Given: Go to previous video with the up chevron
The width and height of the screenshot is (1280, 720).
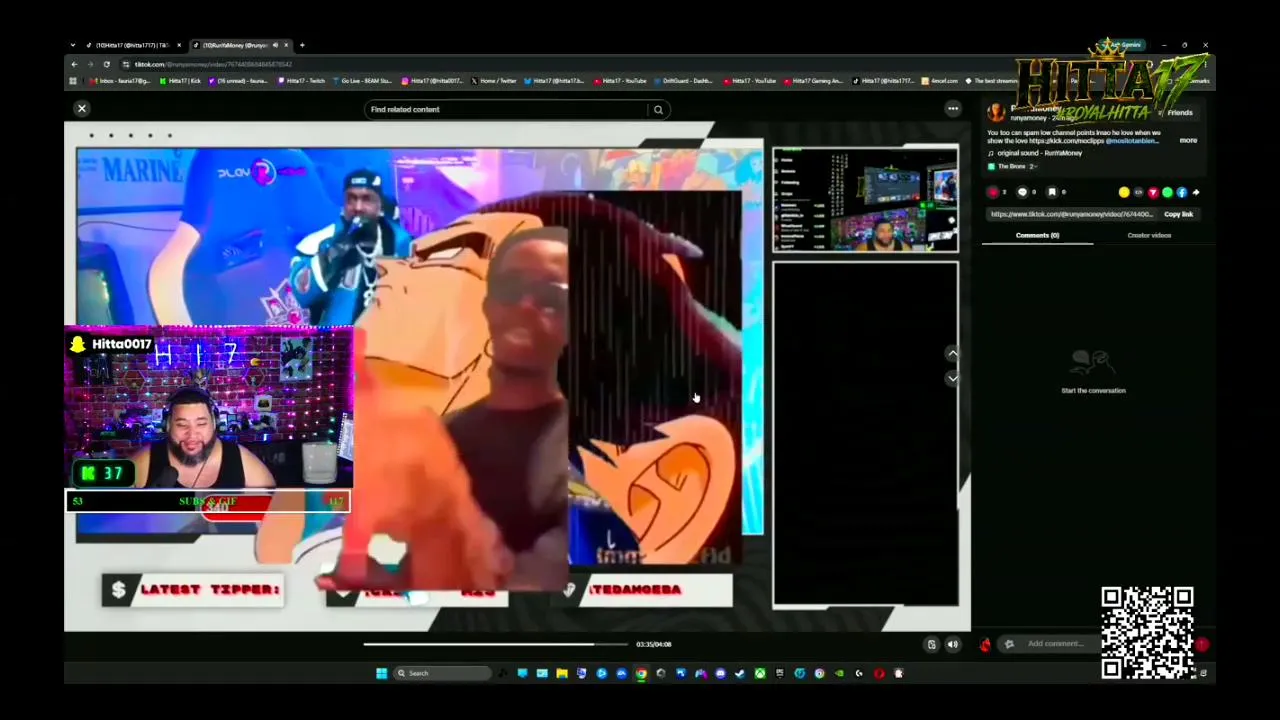Looking at the screenshot, I should (x=953, y=353).
